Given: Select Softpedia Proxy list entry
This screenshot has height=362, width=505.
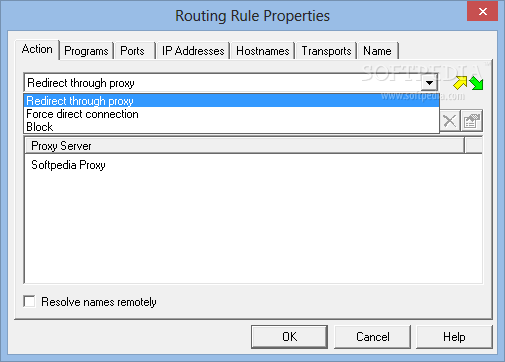Looking at the screenshot, I should click(x=68, y=165).
